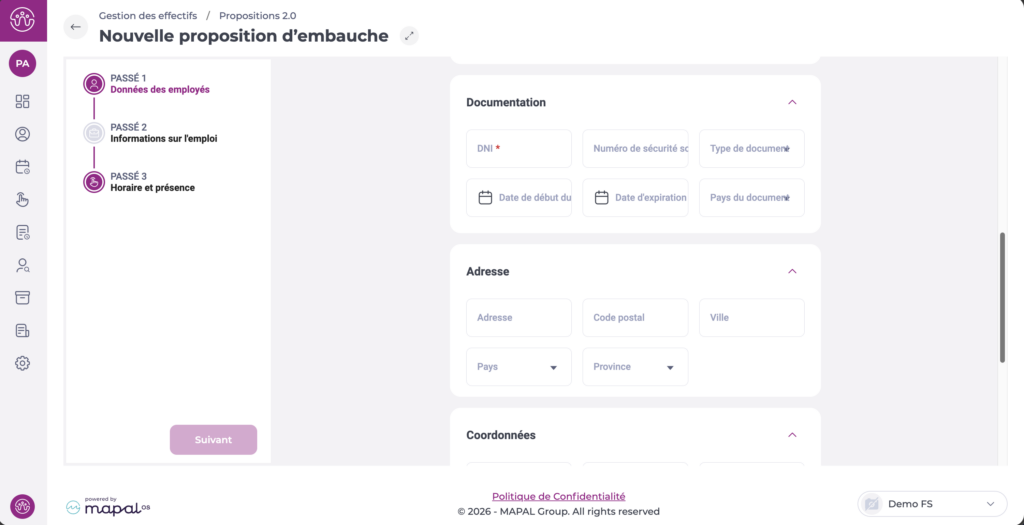This screenshot has height=525, width=1024.
Task: Open the Pays dropdown
Action: (x=519, y=367)
